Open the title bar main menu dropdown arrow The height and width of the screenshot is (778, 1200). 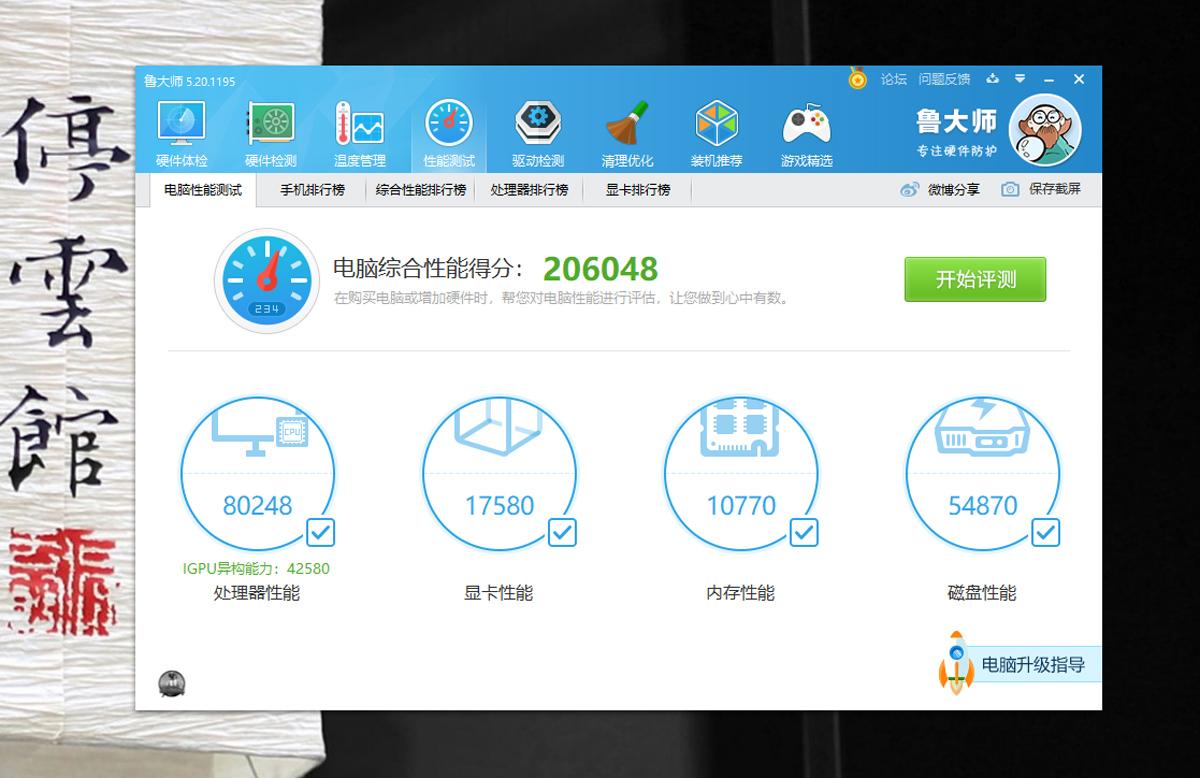[x=1020, y=79]
